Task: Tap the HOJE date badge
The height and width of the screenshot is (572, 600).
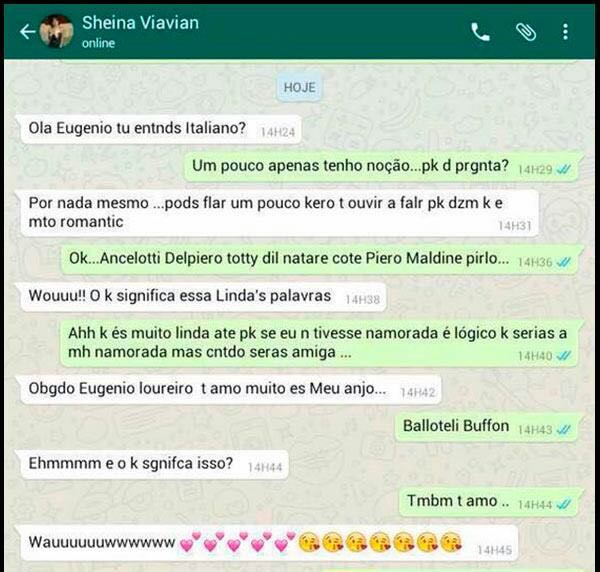Action: 300,88
